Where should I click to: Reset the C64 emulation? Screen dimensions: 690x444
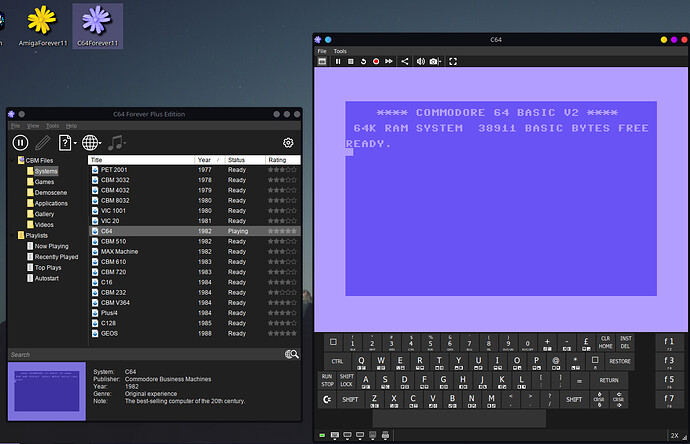363,62
